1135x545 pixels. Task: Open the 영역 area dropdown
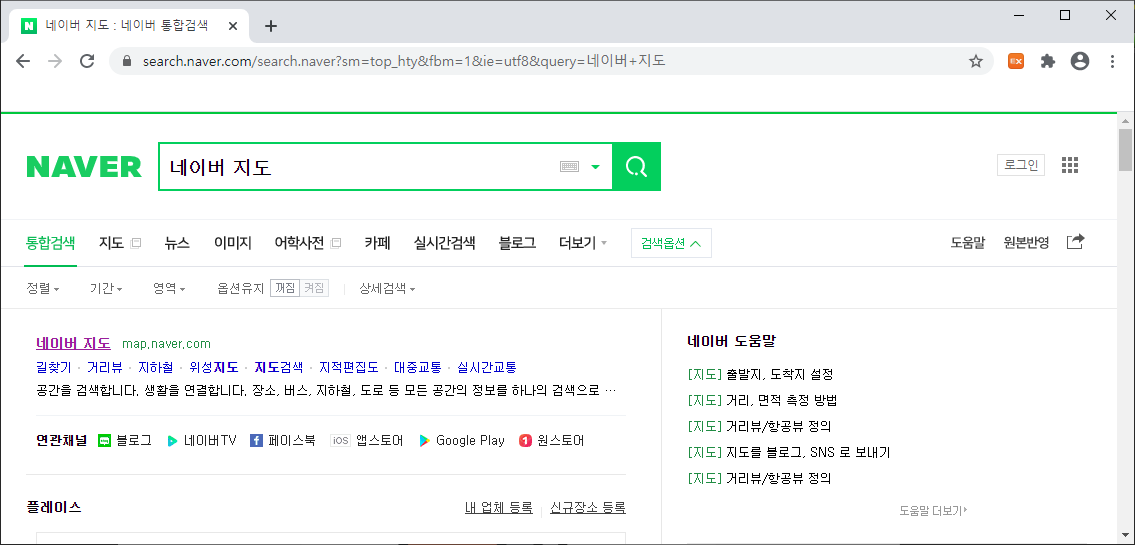tap(169, 289)
